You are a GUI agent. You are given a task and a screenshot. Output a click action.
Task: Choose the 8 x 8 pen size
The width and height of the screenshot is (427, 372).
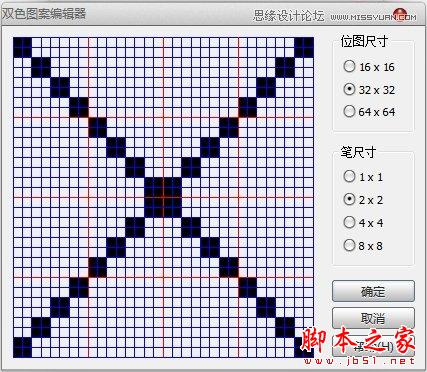tap(363, 246)
